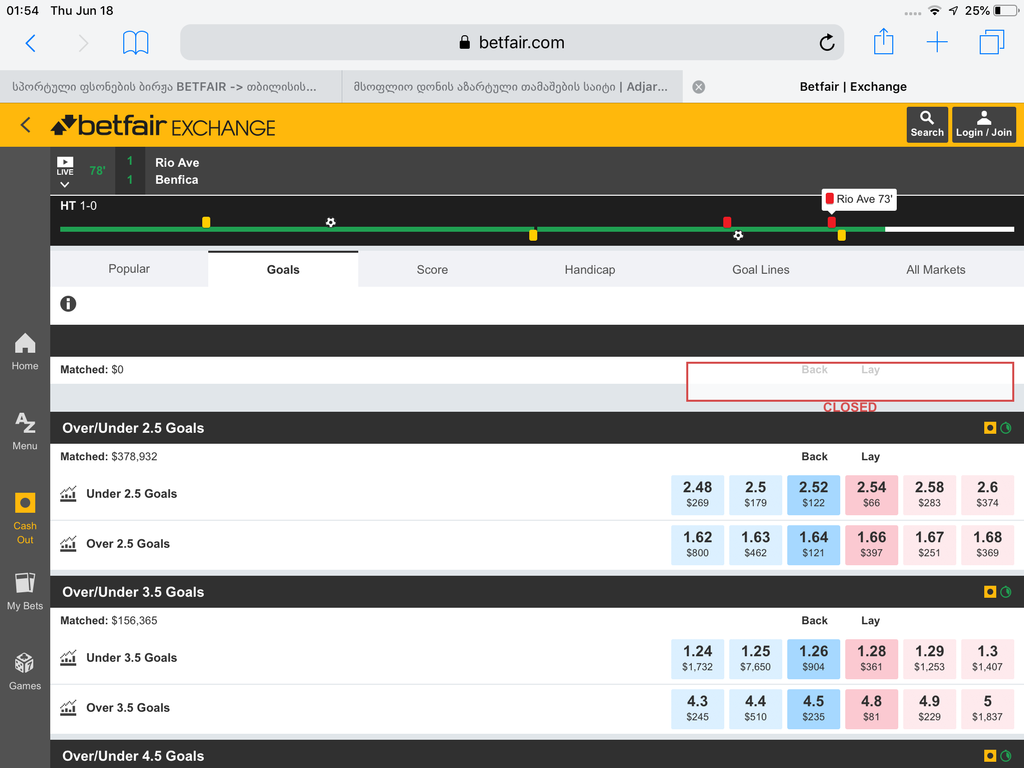
Task: Open the Safari share sheet
Action: 883,42
